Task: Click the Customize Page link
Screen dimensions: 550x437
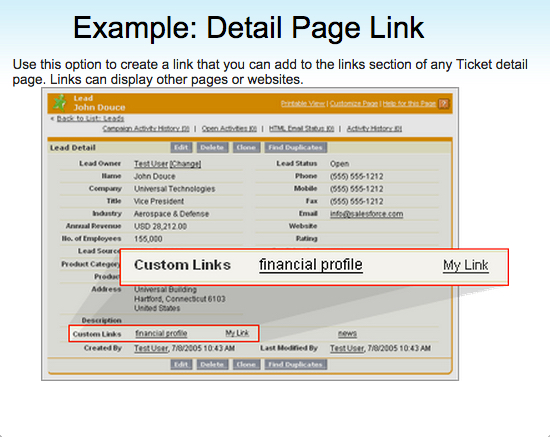Action: [x=354, y=103]
